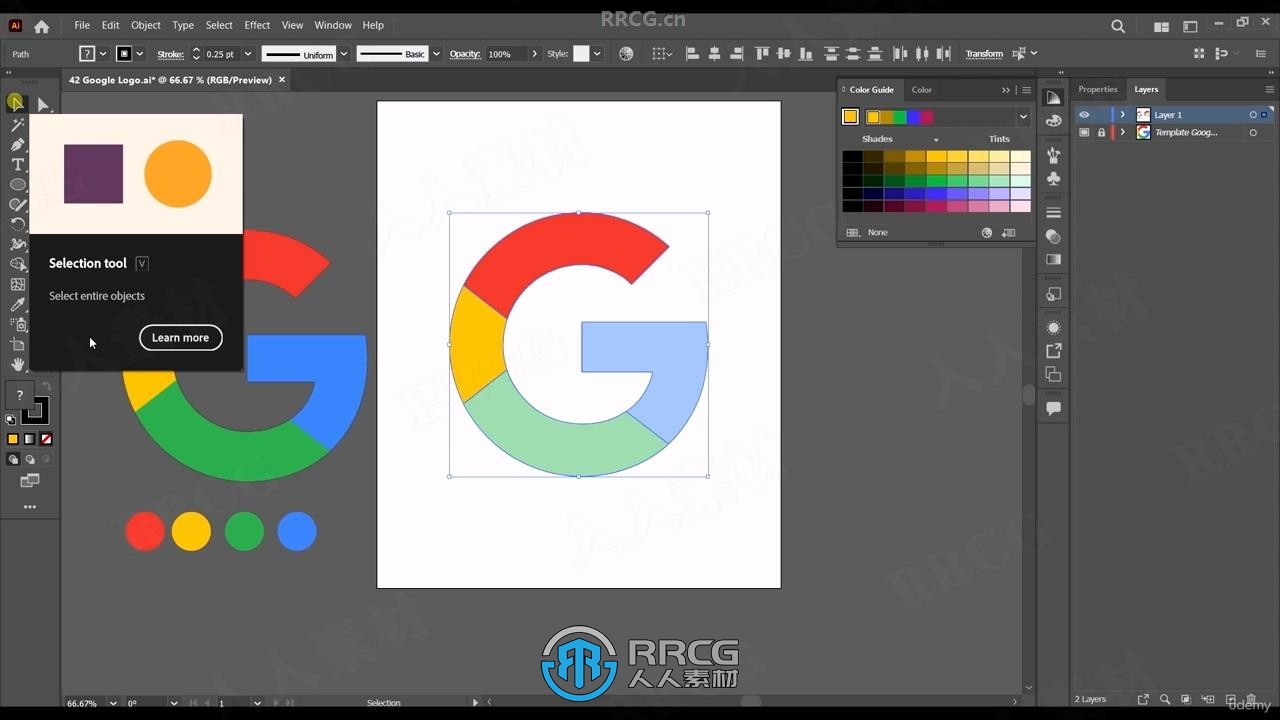The height and width of the screenshot is (720, 1280).
Task: Open the Brushes panel icon in dock
Action: [x=1053, y=155]
